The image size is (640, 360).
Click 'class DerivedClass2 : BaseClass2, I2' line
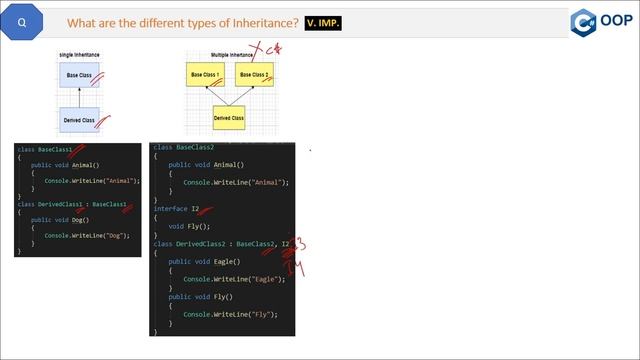(x=221, y=244)
